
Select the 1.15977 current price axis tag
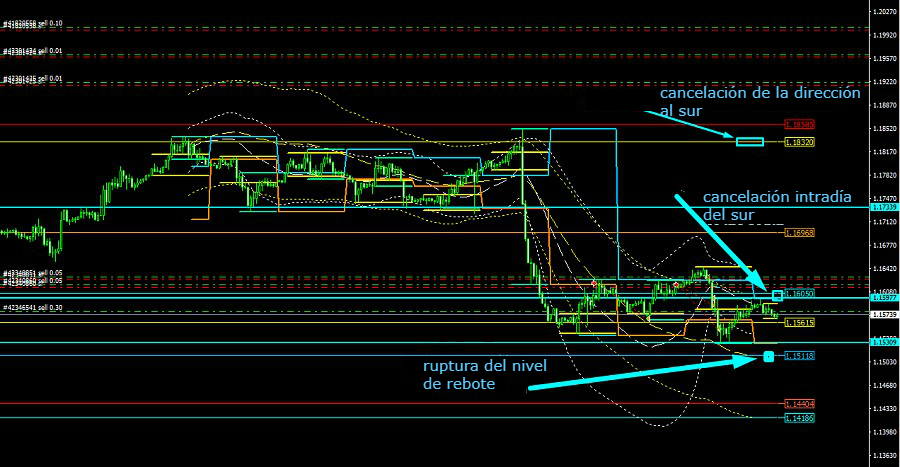[883, 298]
